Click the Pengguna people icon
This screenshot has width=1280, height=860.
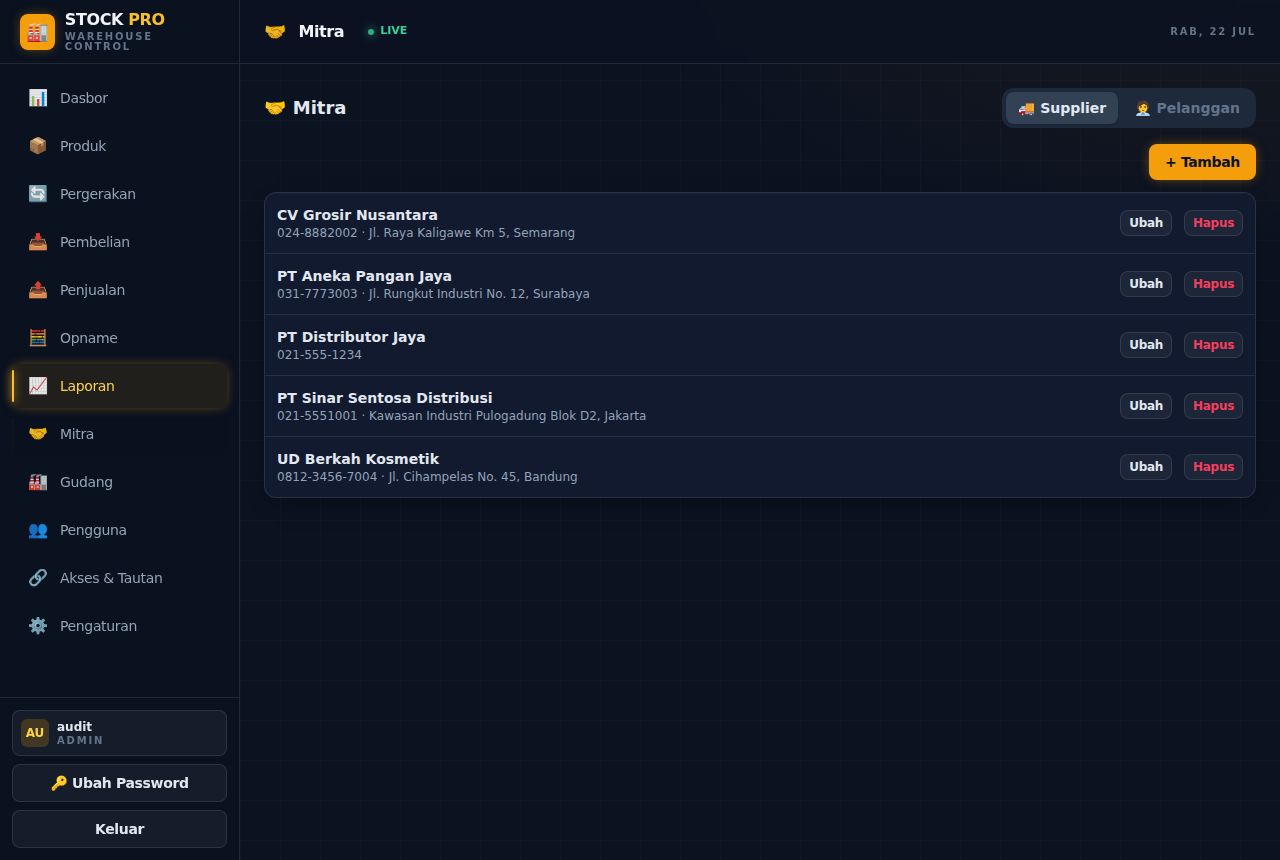(x=38, y=530)
